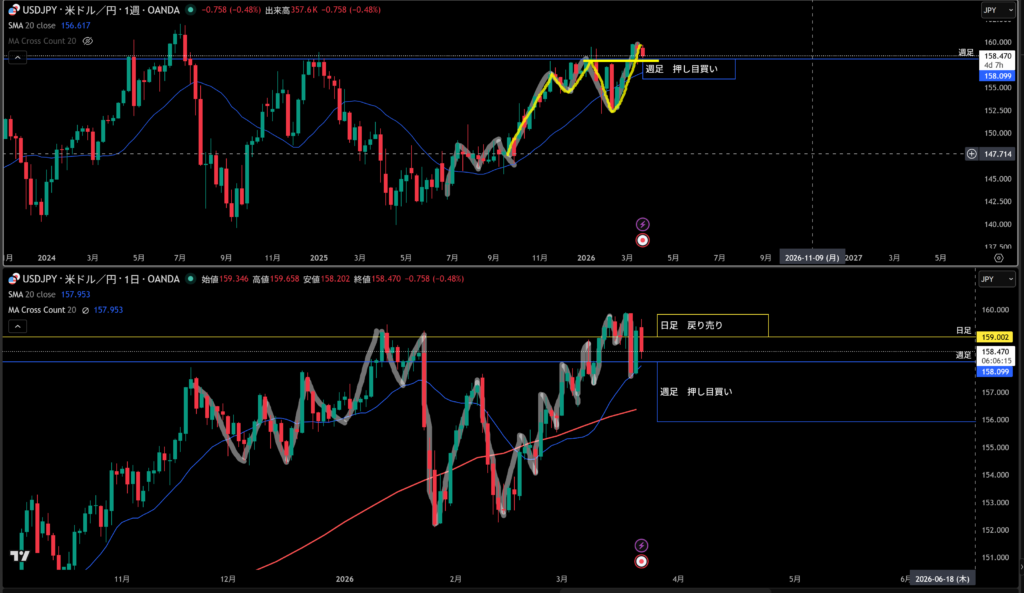This screenshot has width=1024, height=593.
Task: Click the plus icon at price 147.714
Action: (972, 154)
